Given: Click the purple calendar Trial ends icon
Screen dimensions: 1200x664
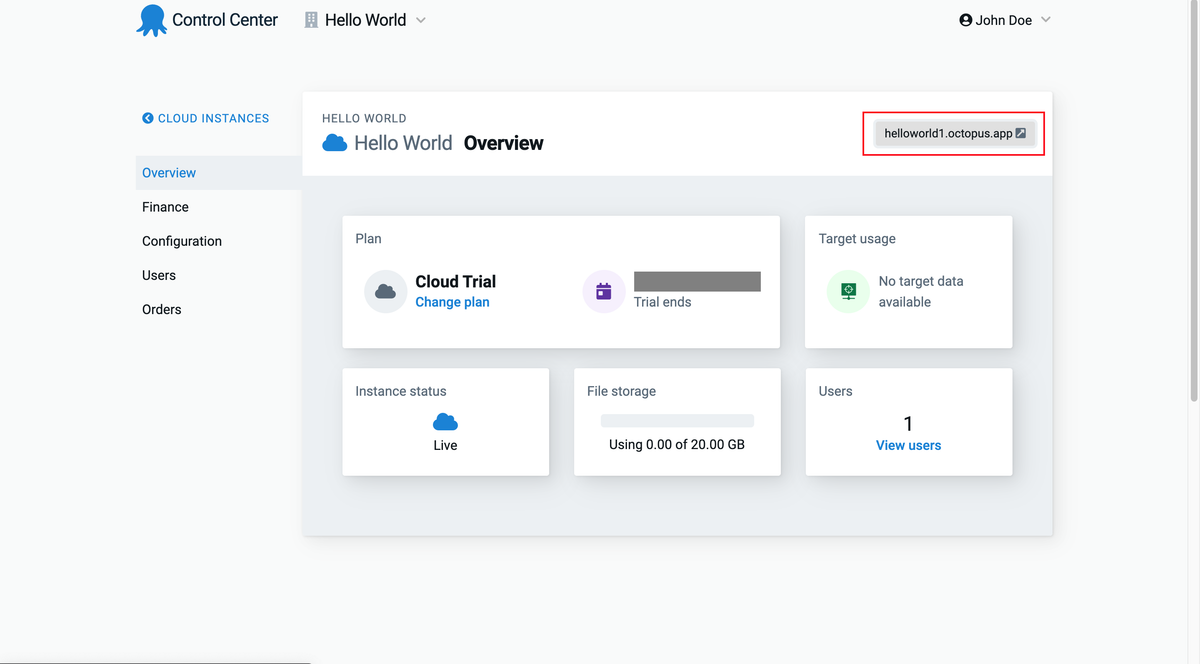Looking at the screenshot, I should (603, 292).
